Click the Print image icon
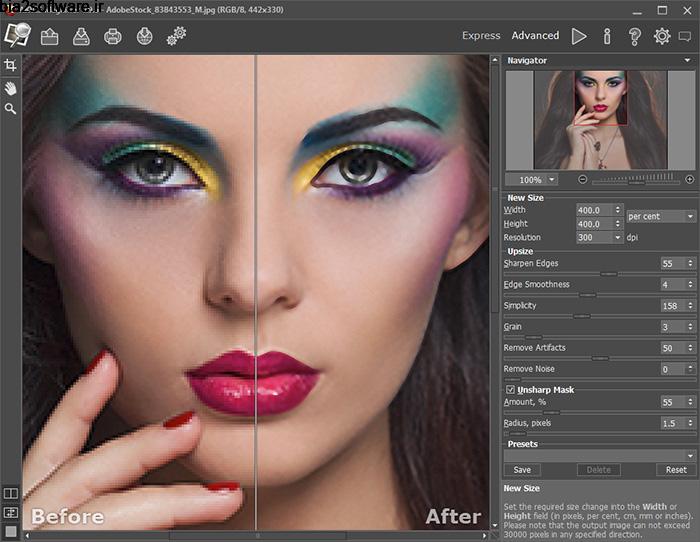The height and width of the screenshot is (542, 700). (x=113, y=36)
